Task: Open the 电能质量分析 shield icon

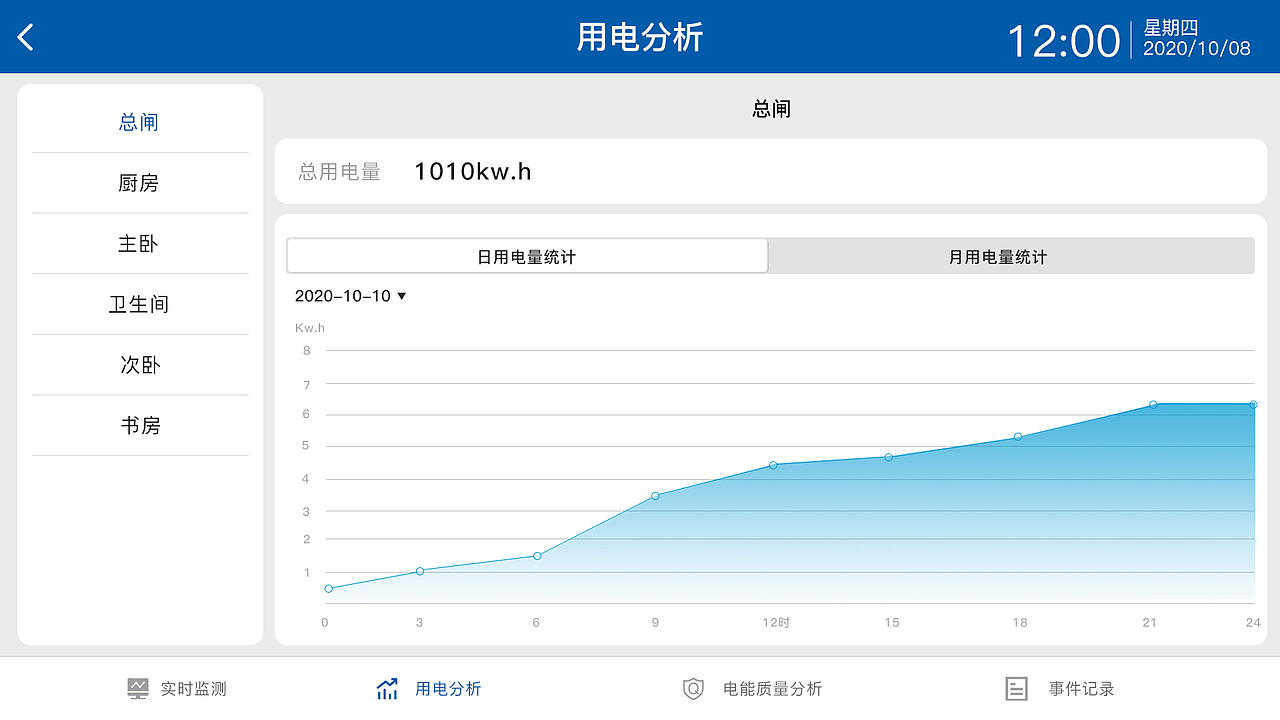Action: tap(693, 688)
